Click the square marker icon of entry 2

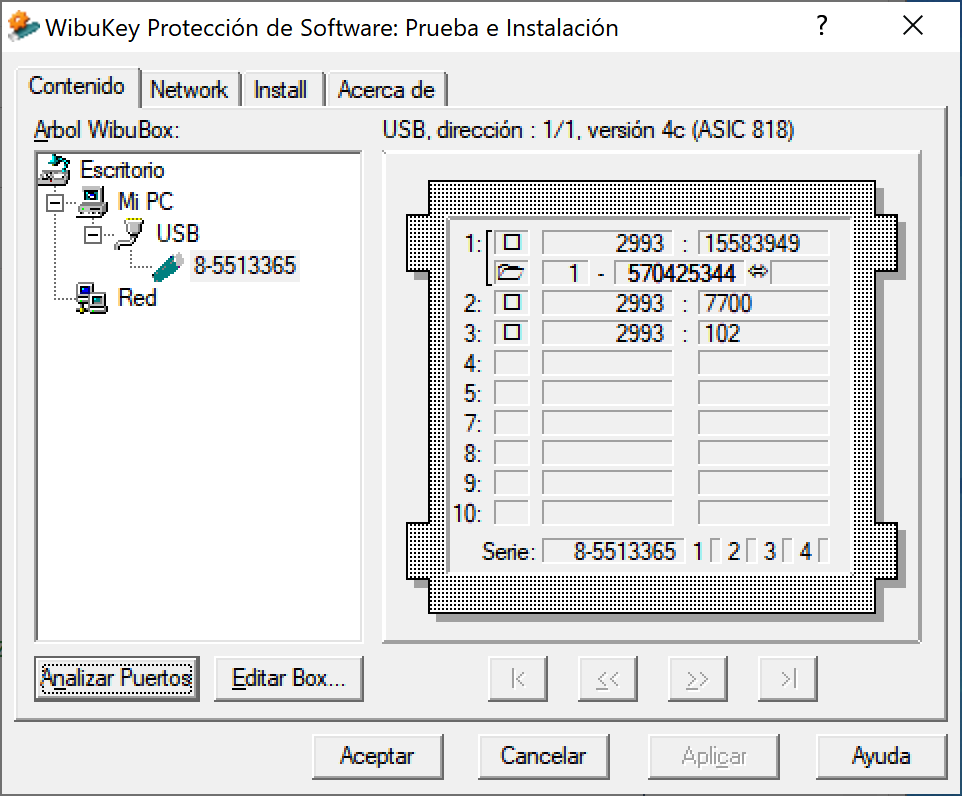(512, 303)
